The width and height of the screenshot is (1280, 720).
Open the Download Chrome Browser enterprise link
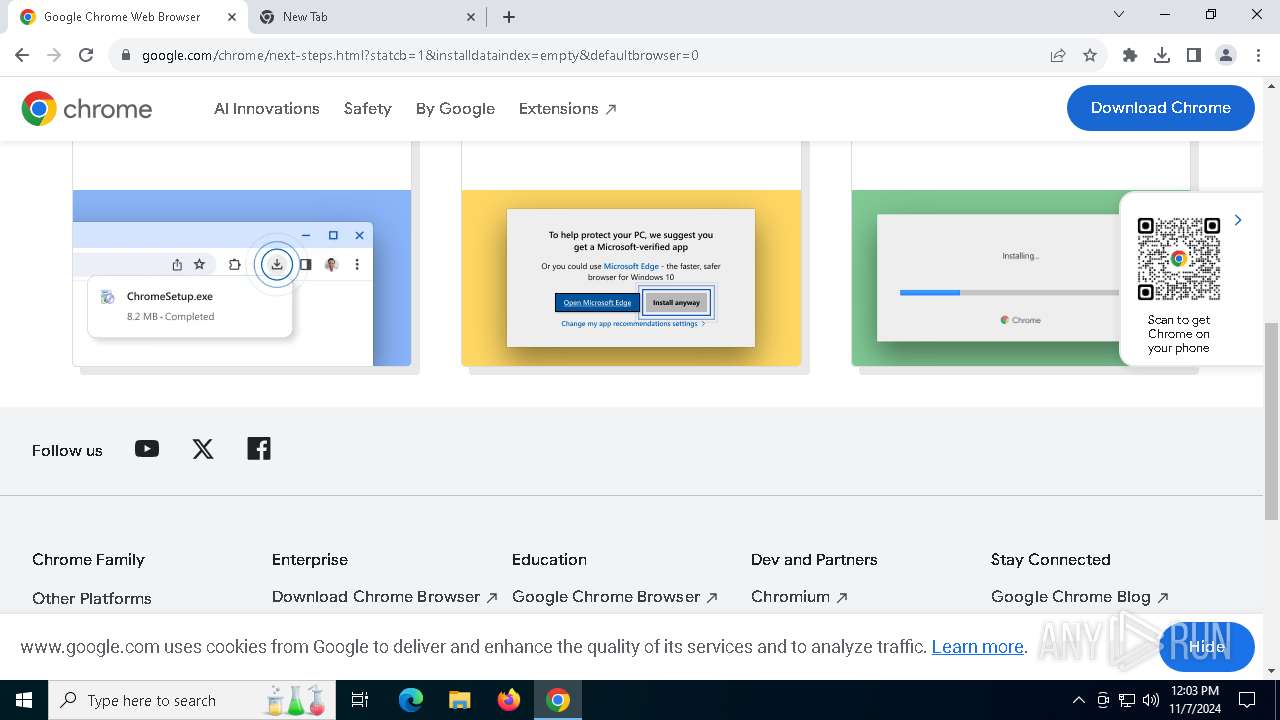384,597
